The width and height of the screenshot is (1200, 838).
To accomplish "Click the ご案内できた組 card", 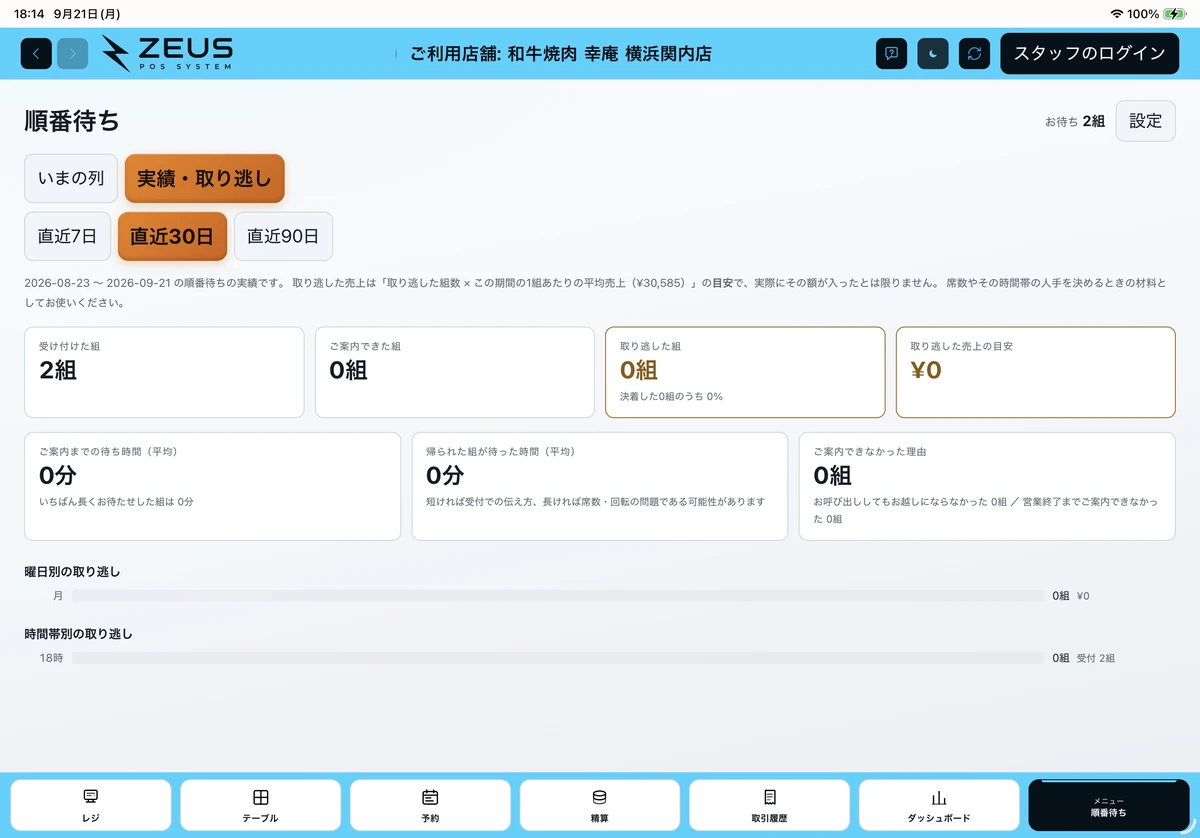I will pos(455,372).
